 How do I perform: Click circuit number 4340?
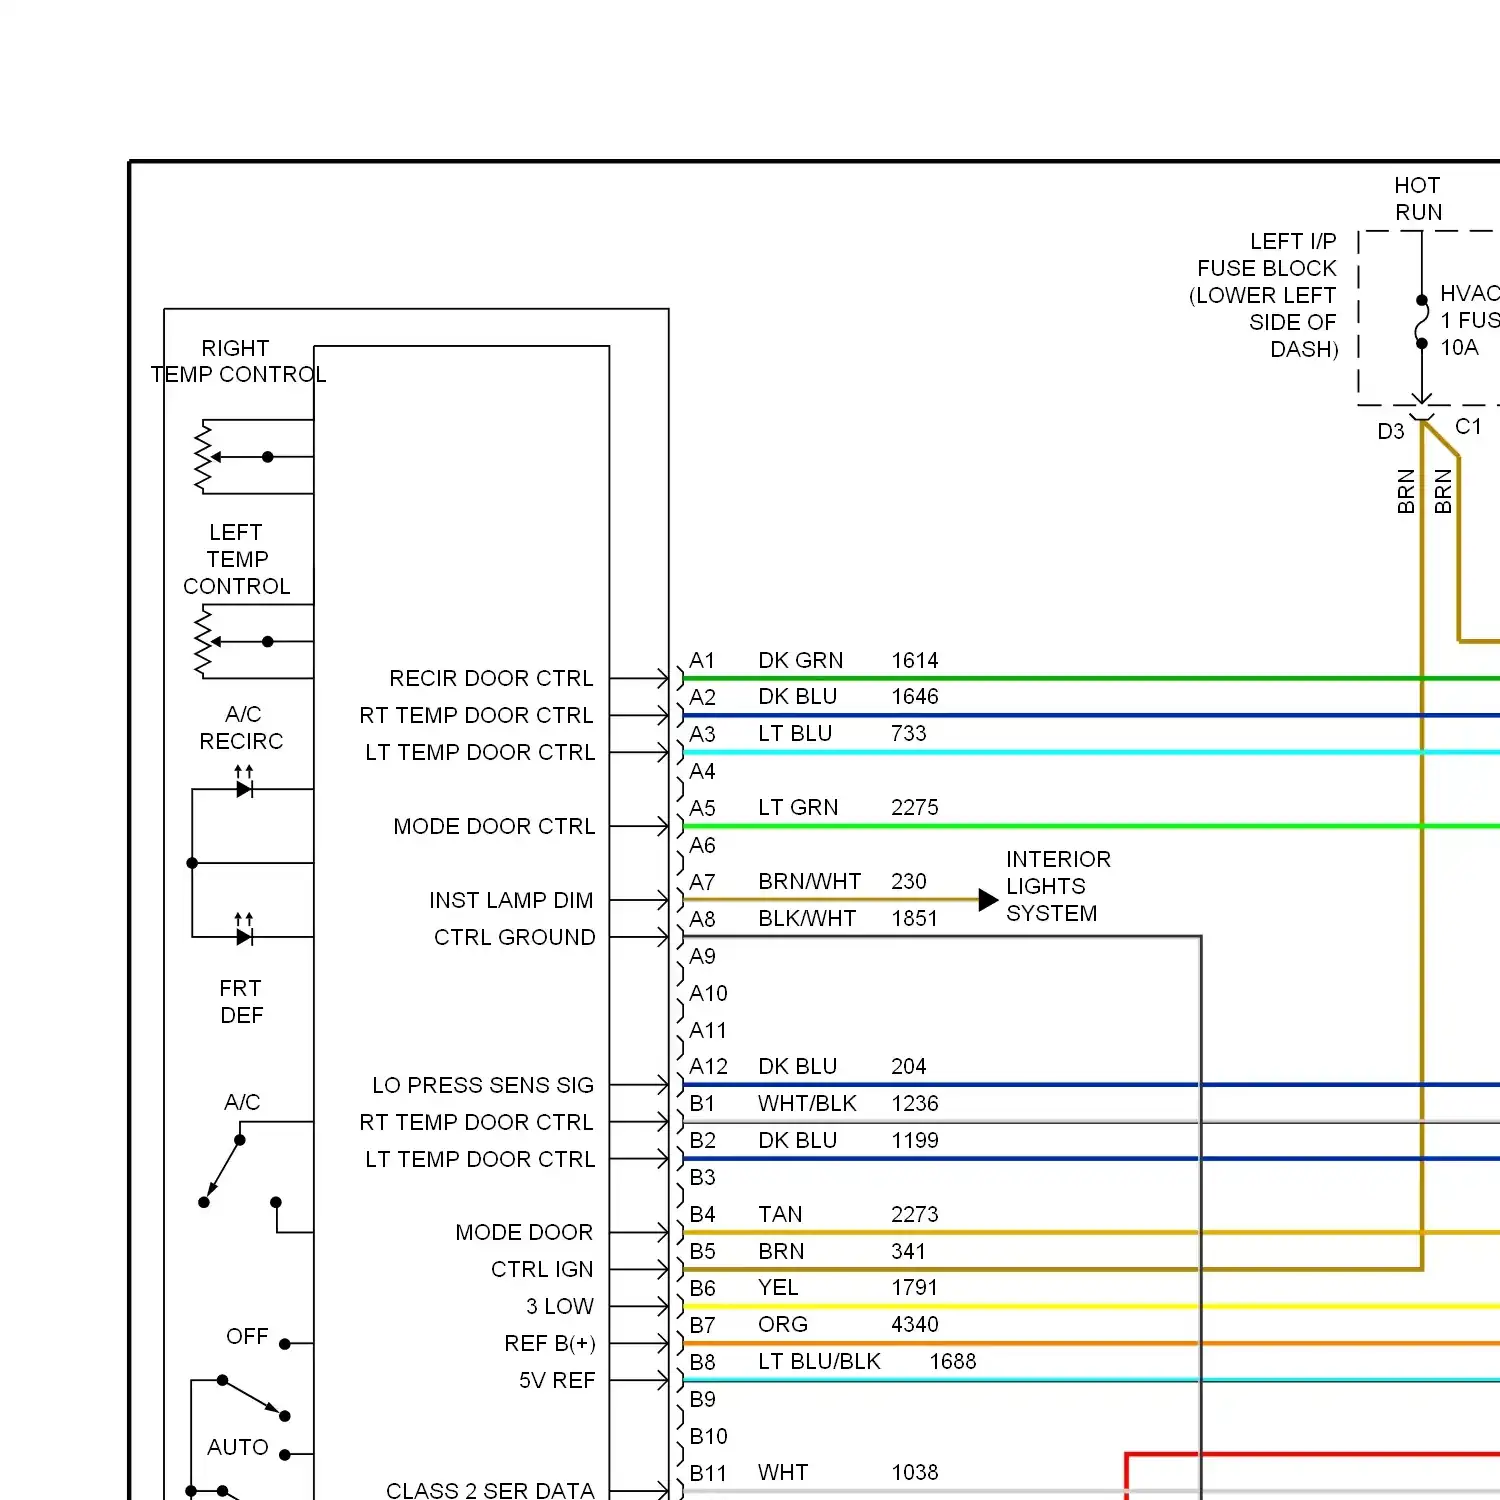pyautogui.click(x=915, y=1324)
